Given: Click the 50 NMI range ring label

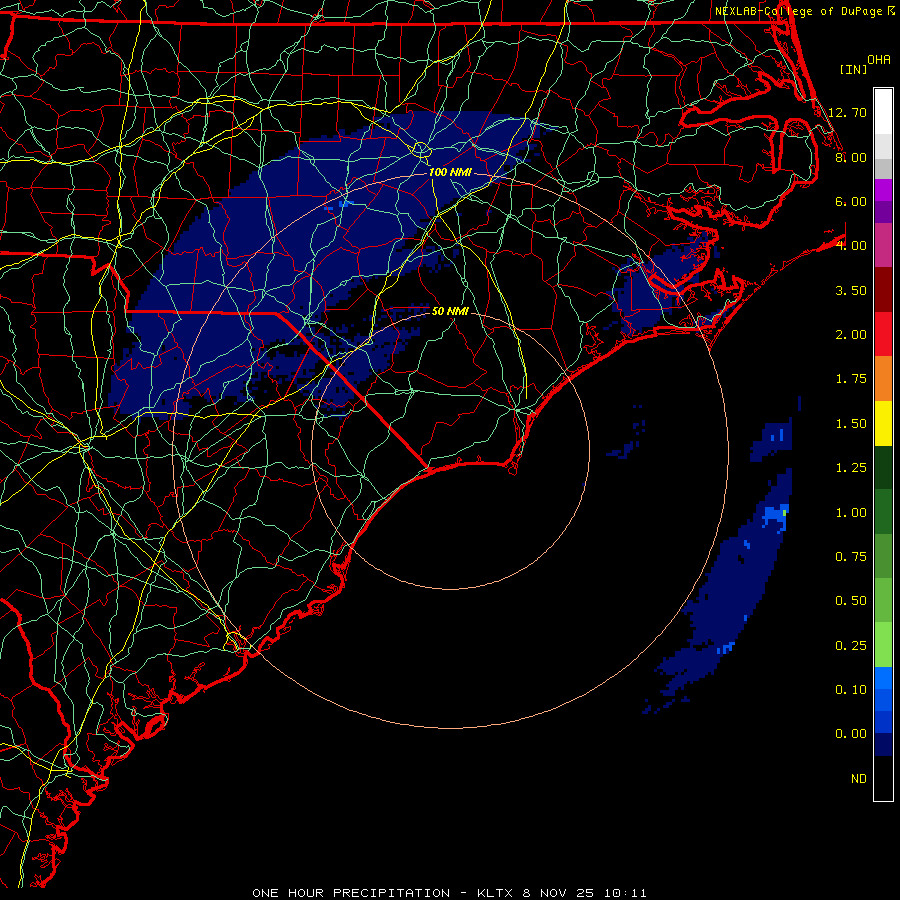Looking at the screenshot, I should [x=450, y=311].
